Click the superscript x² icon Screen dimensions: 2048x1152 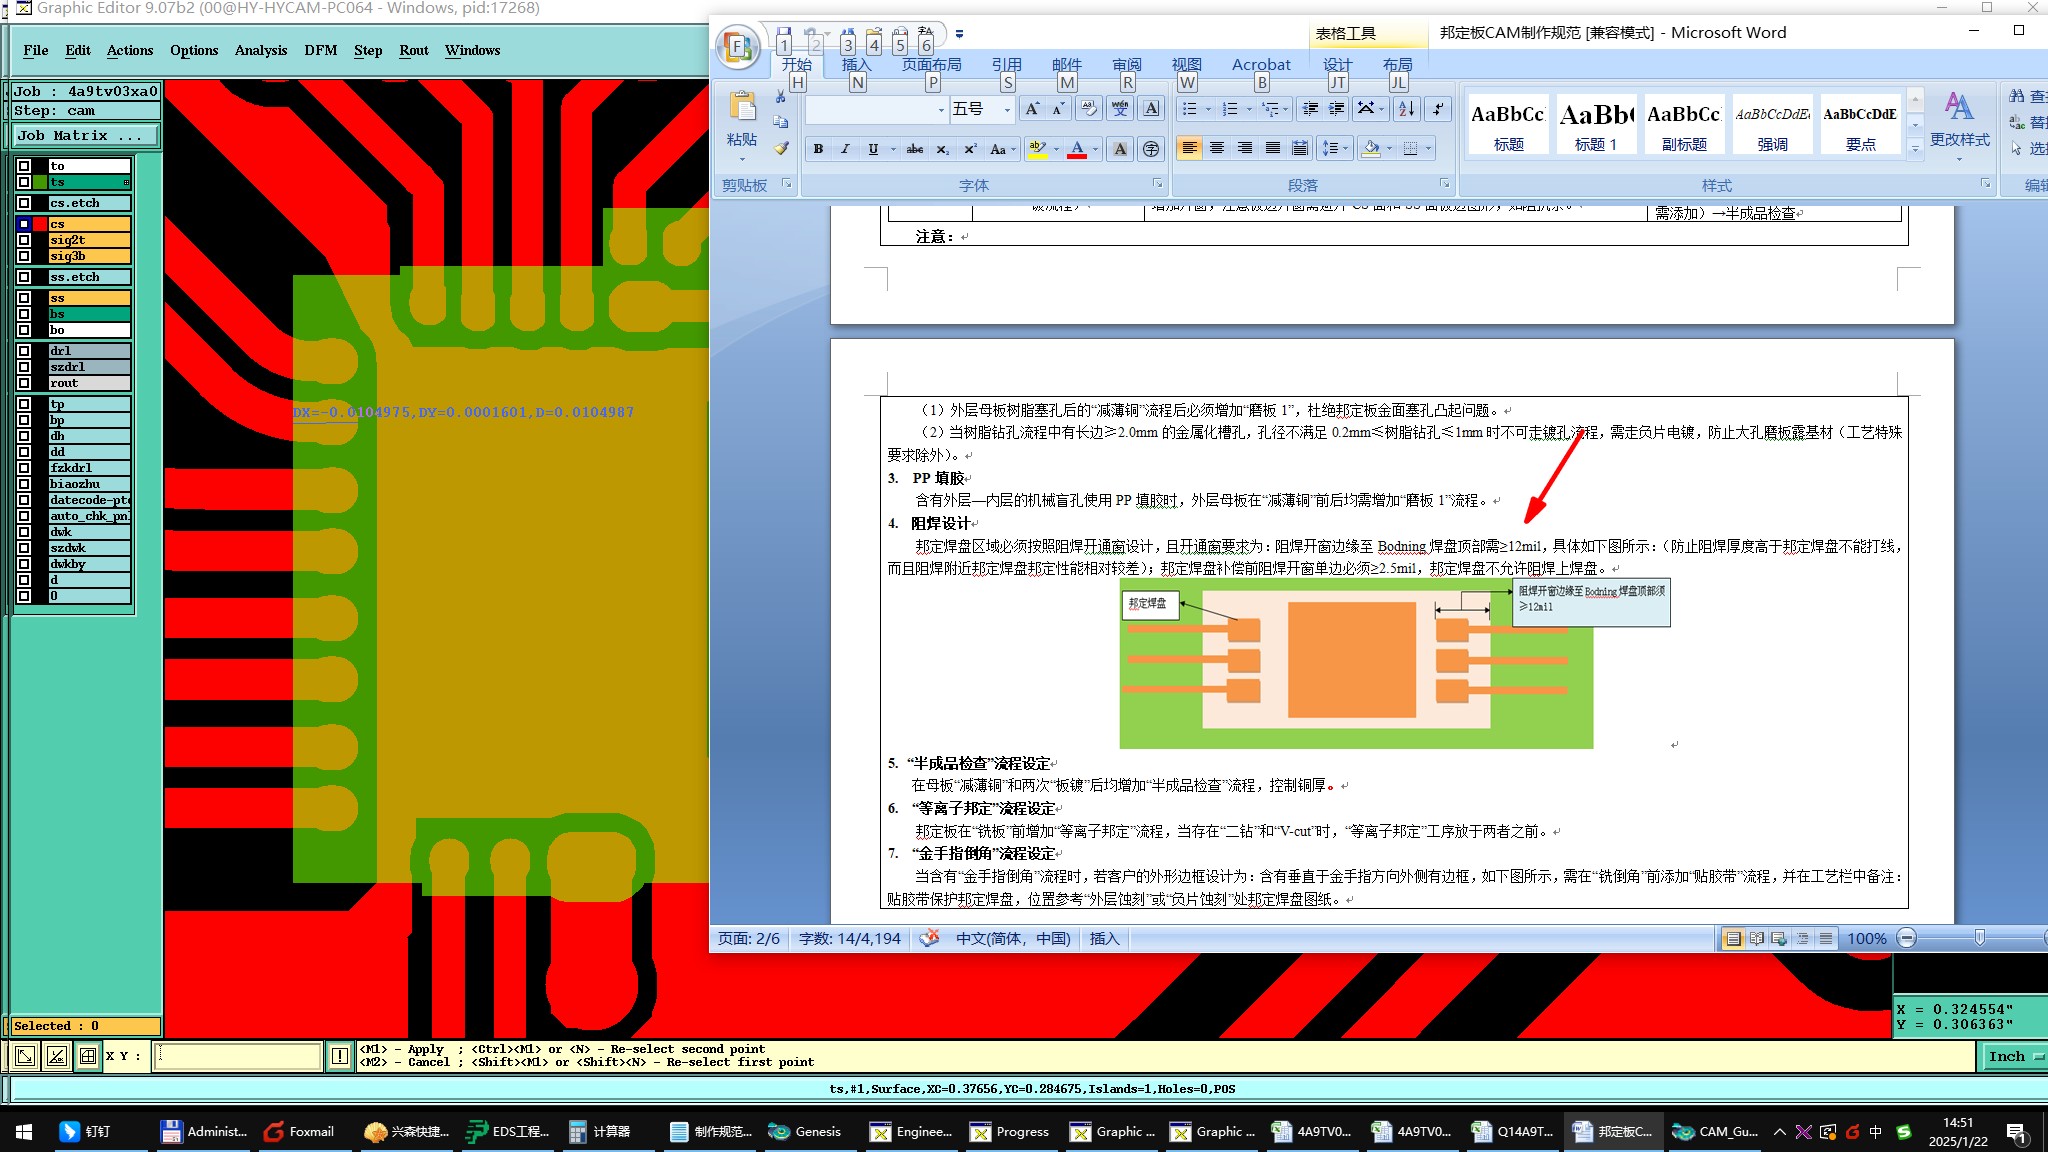pyautogui.click(x=970, y=149)
